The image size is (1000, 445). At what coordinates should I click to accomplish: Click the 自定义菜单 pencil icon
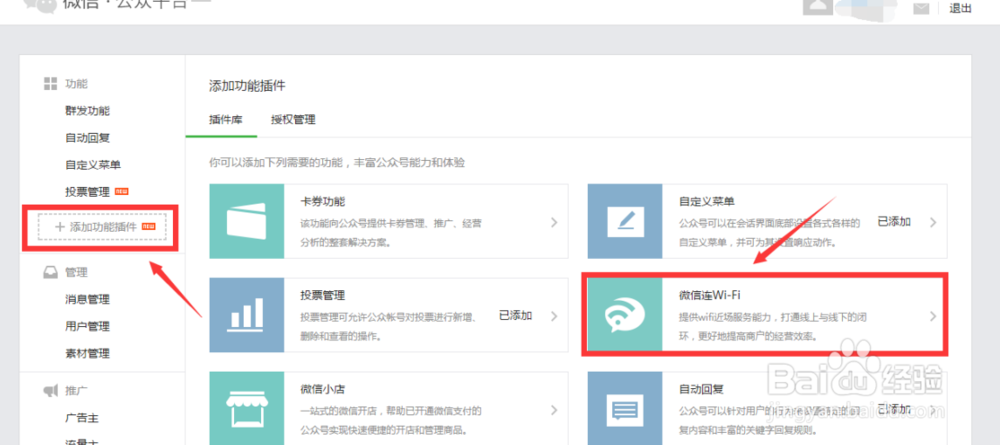(x=625, y=221)
